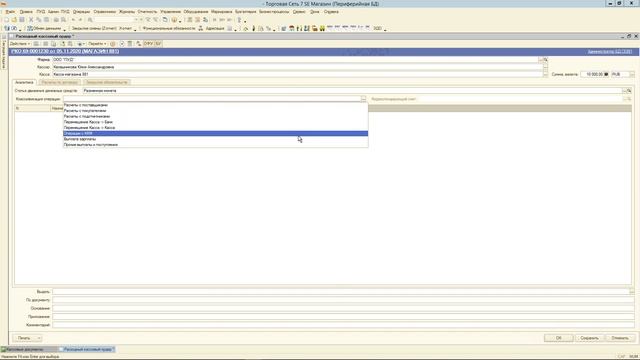Image resolution: width=640 pixels, height=360 pixels.
Task: Click the Основание input field
Action: point(343,308)
